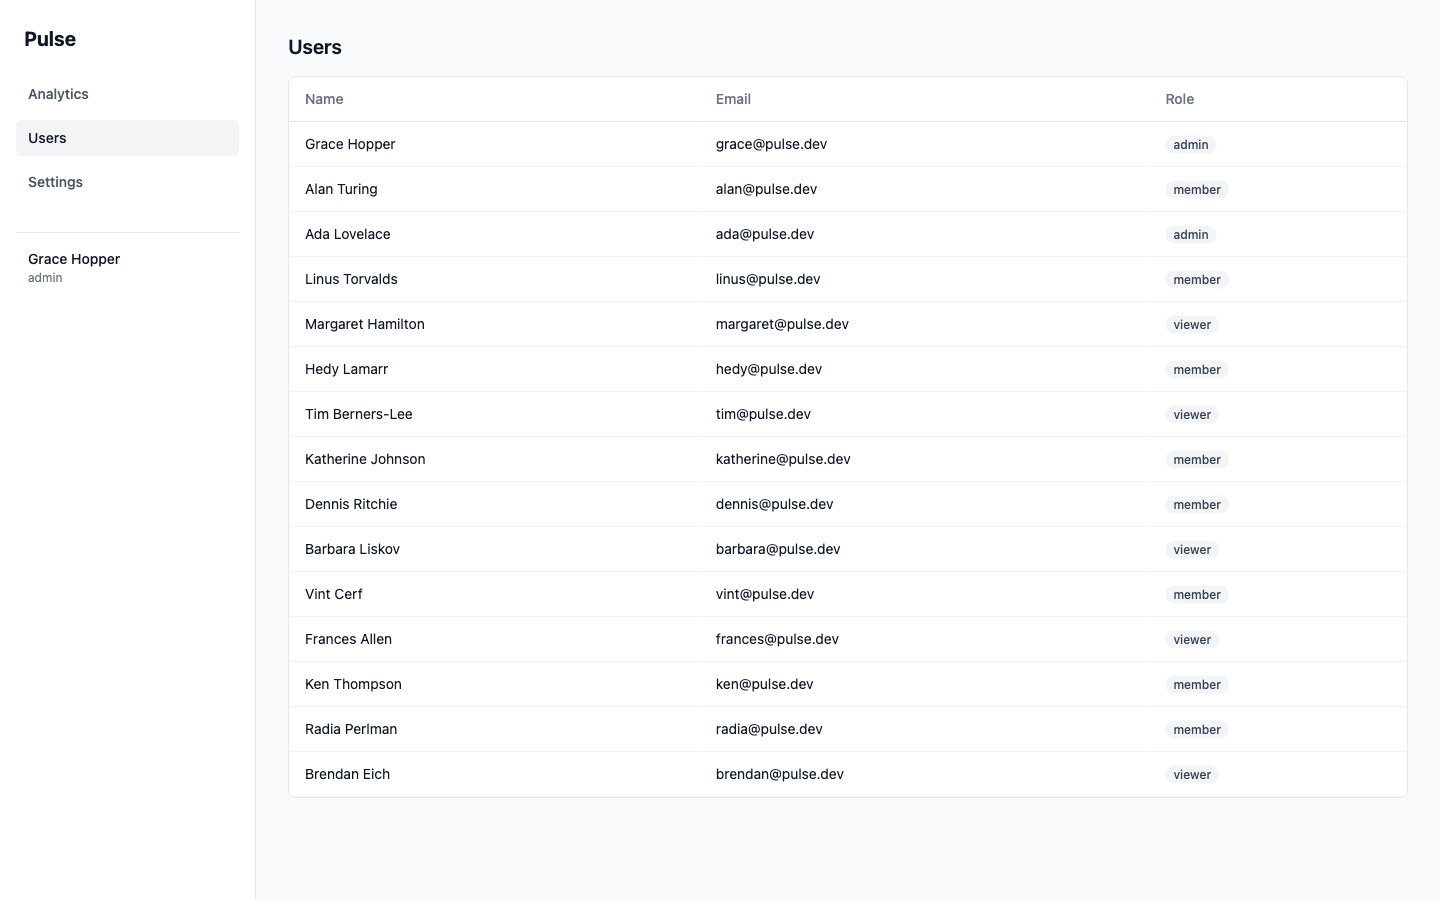Sort the table by the Name column
The width and height of the screenshot is (1440, 900).
324,99
